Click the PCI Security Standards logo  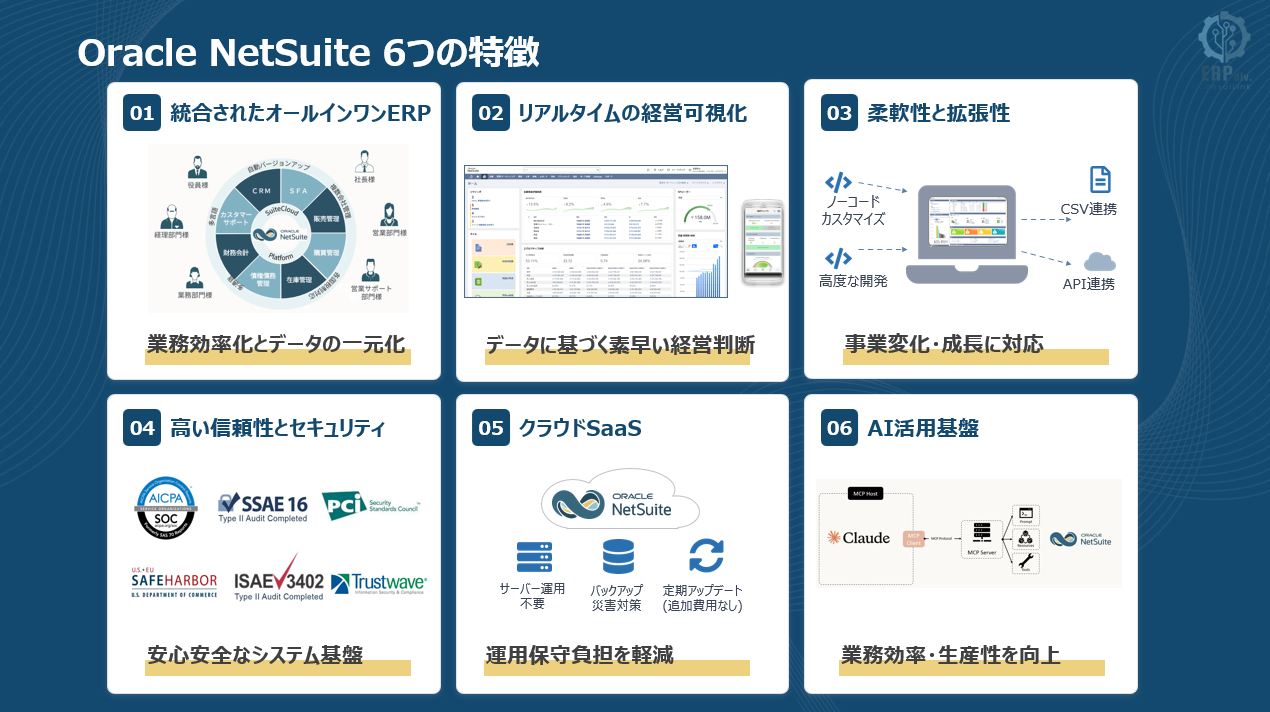tap(371, 506)
